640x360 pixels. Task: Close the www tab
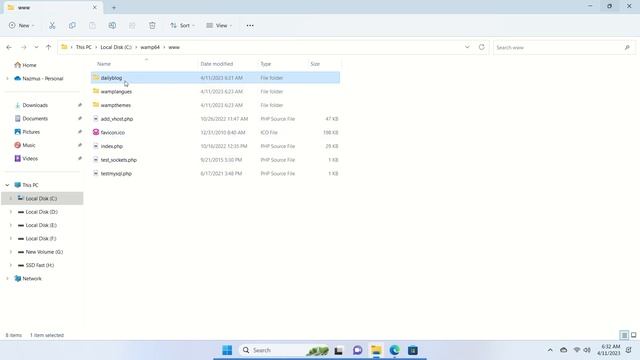point(95,7)
